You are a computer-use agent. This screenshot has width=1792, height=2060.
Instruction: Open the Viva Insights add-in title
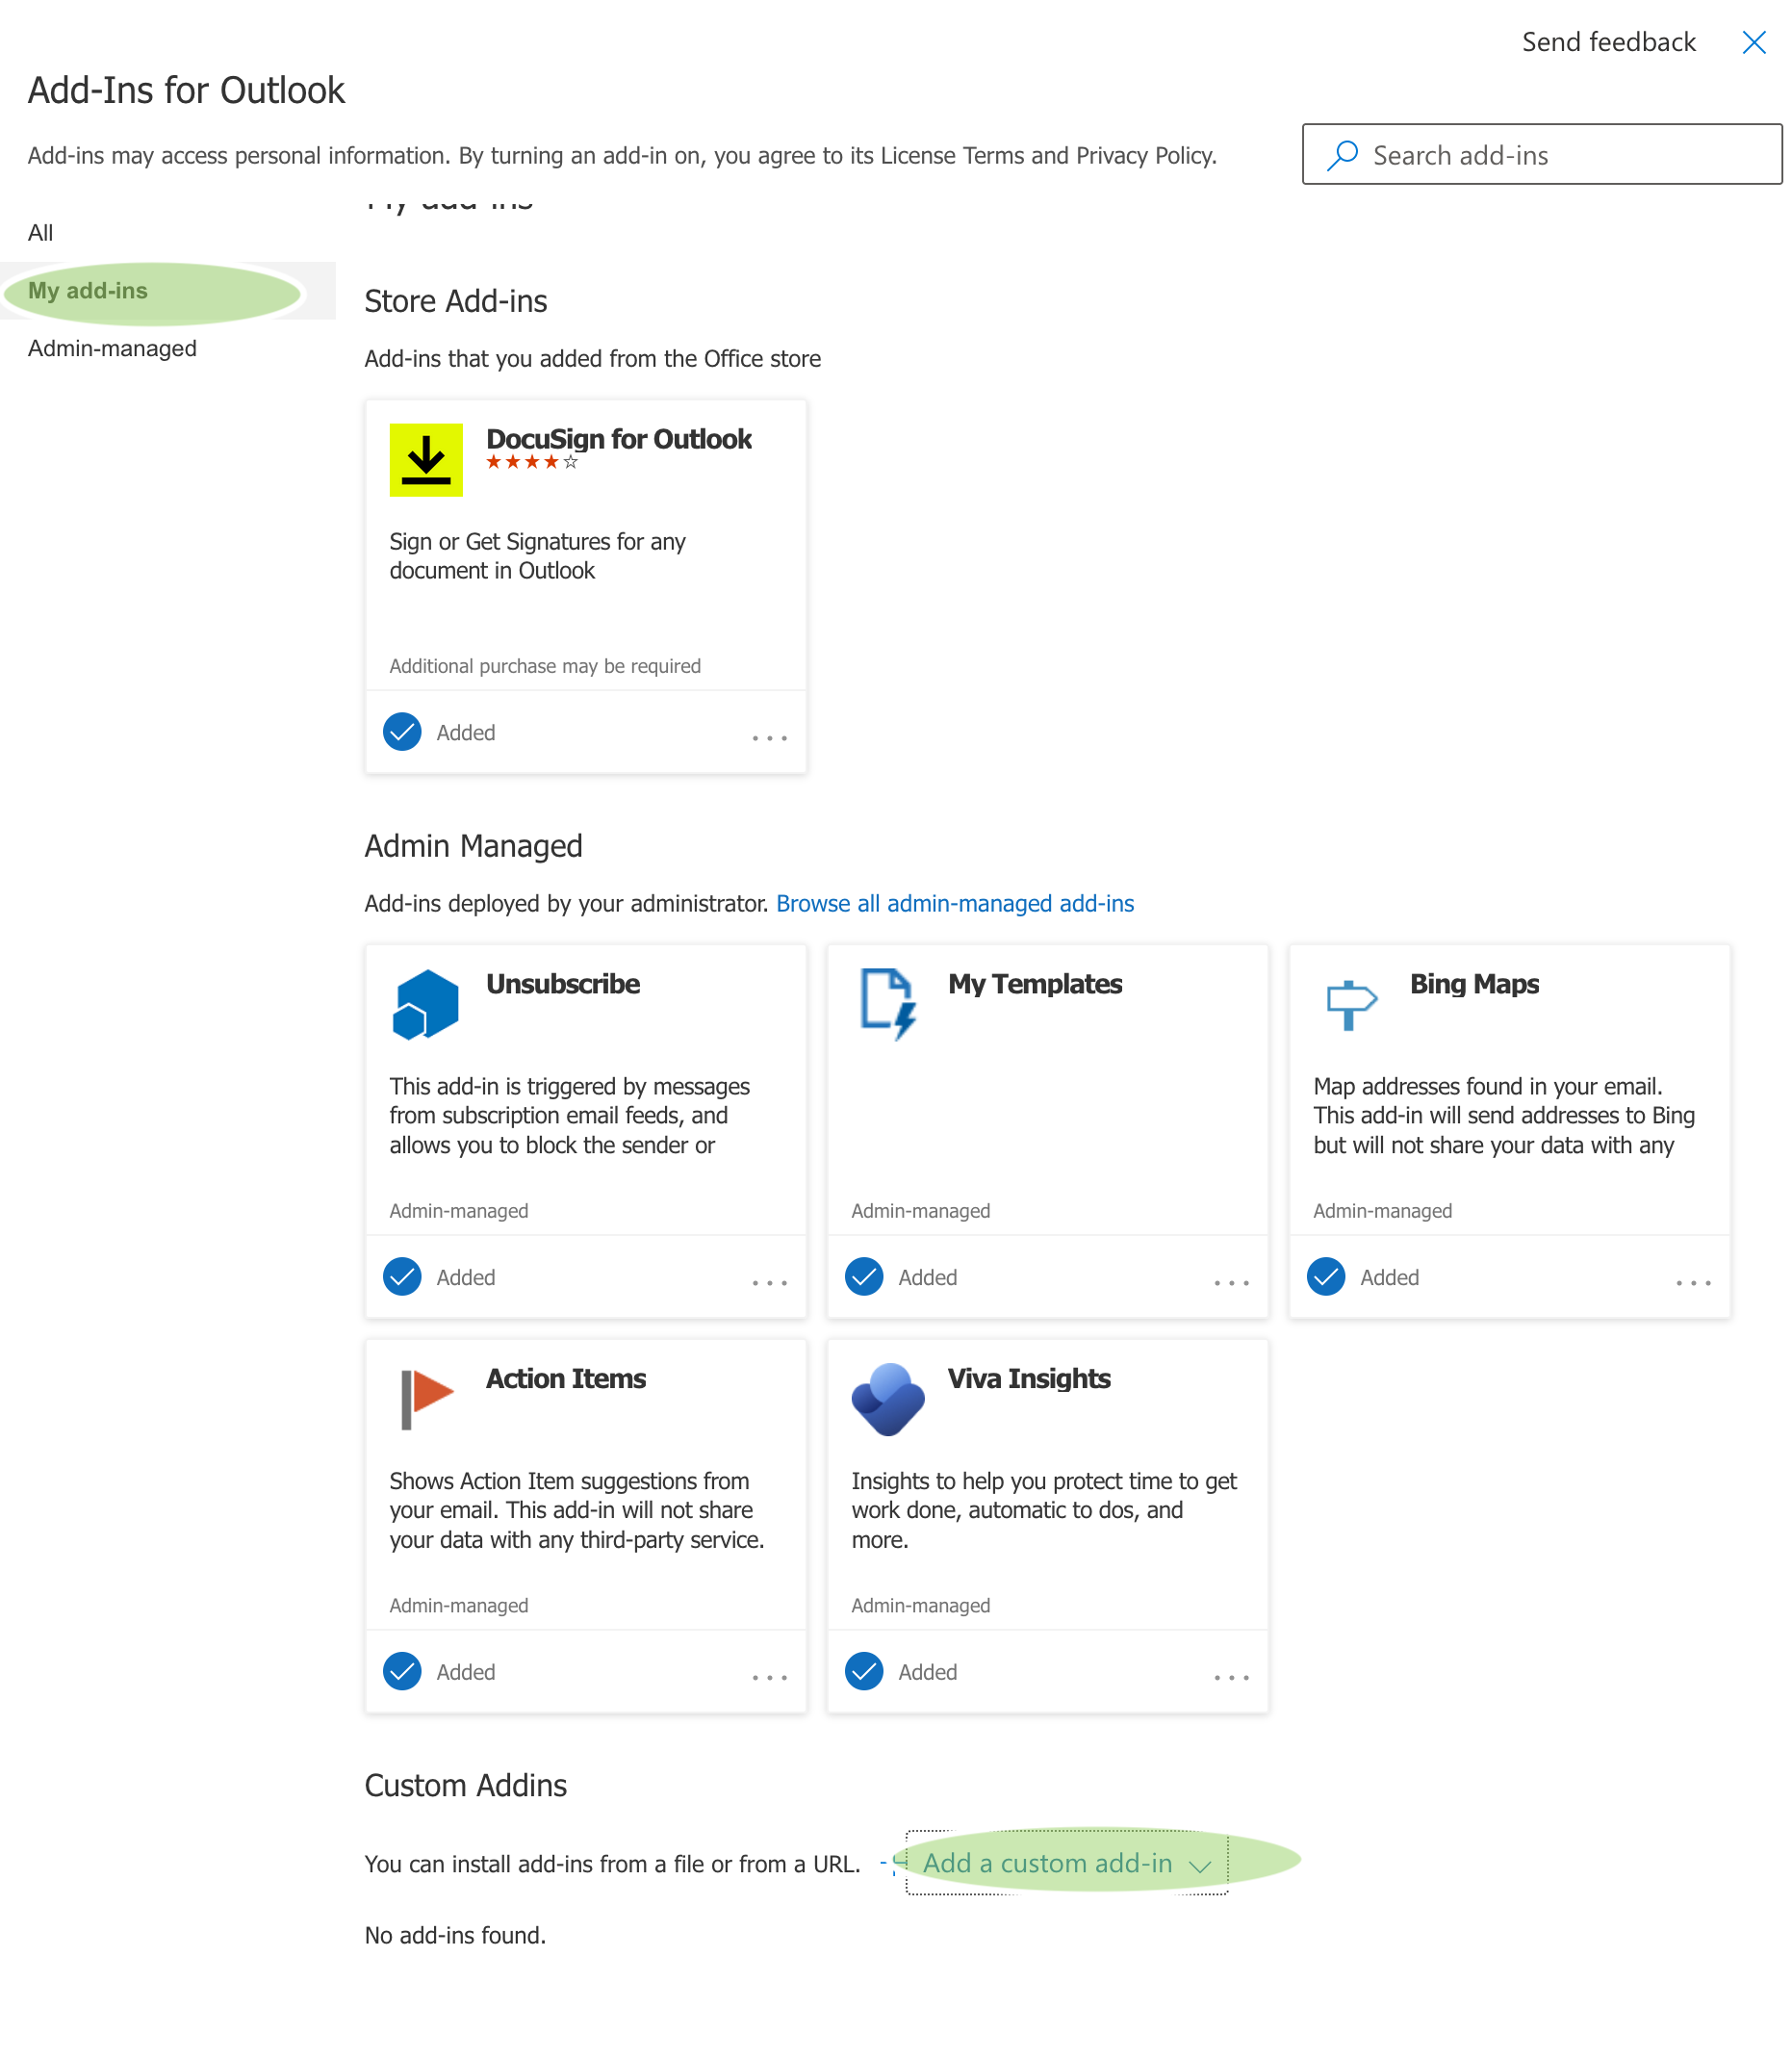click(x=1029, y=1378)
